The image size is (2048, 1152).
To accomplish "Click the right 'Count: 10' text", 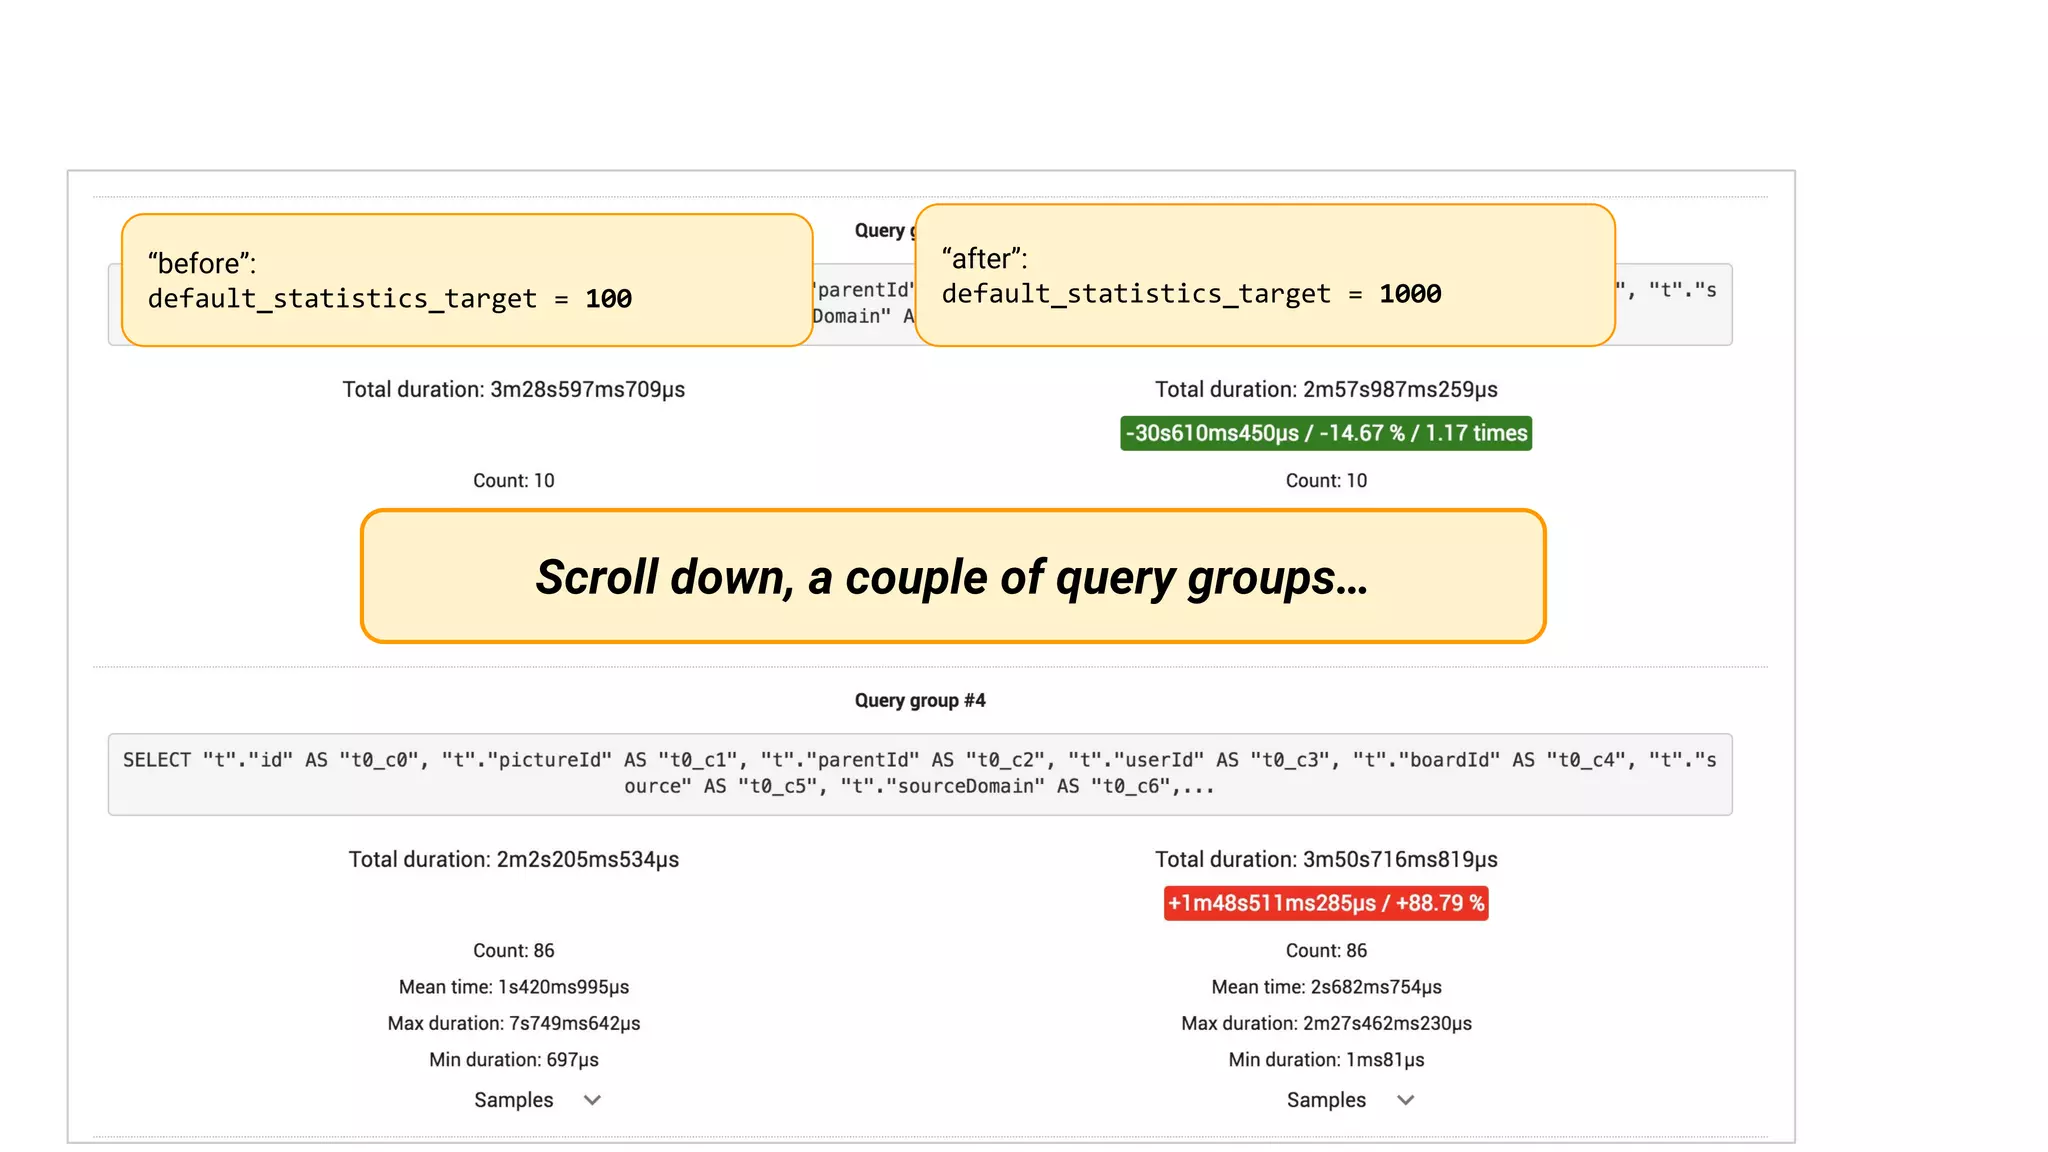I will [x=1326, y=481].
